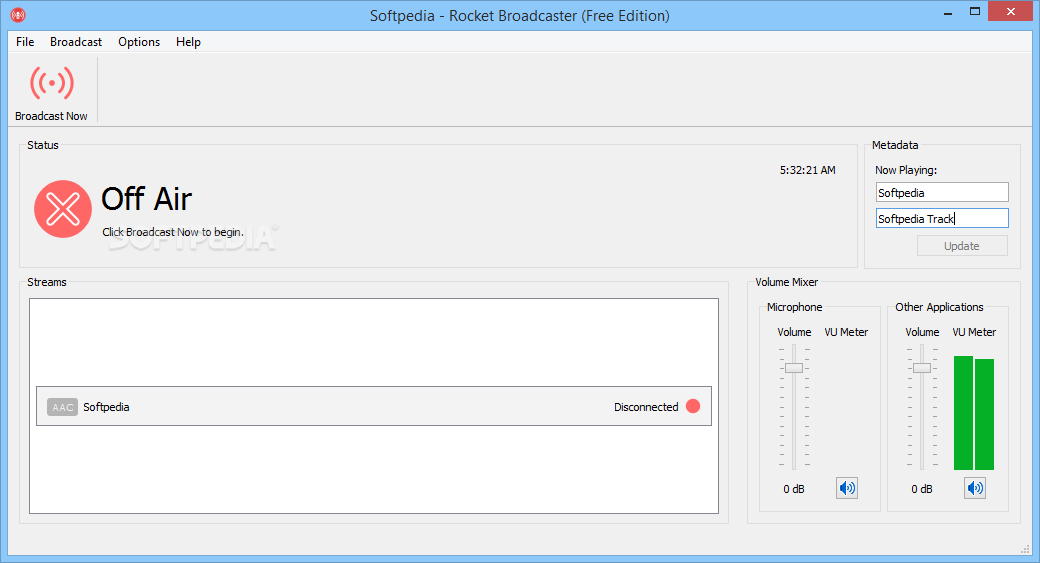Minimize the Rocket Broadcaster window
The height and width of the screenshot is (563, 1040).
[948, 12]
